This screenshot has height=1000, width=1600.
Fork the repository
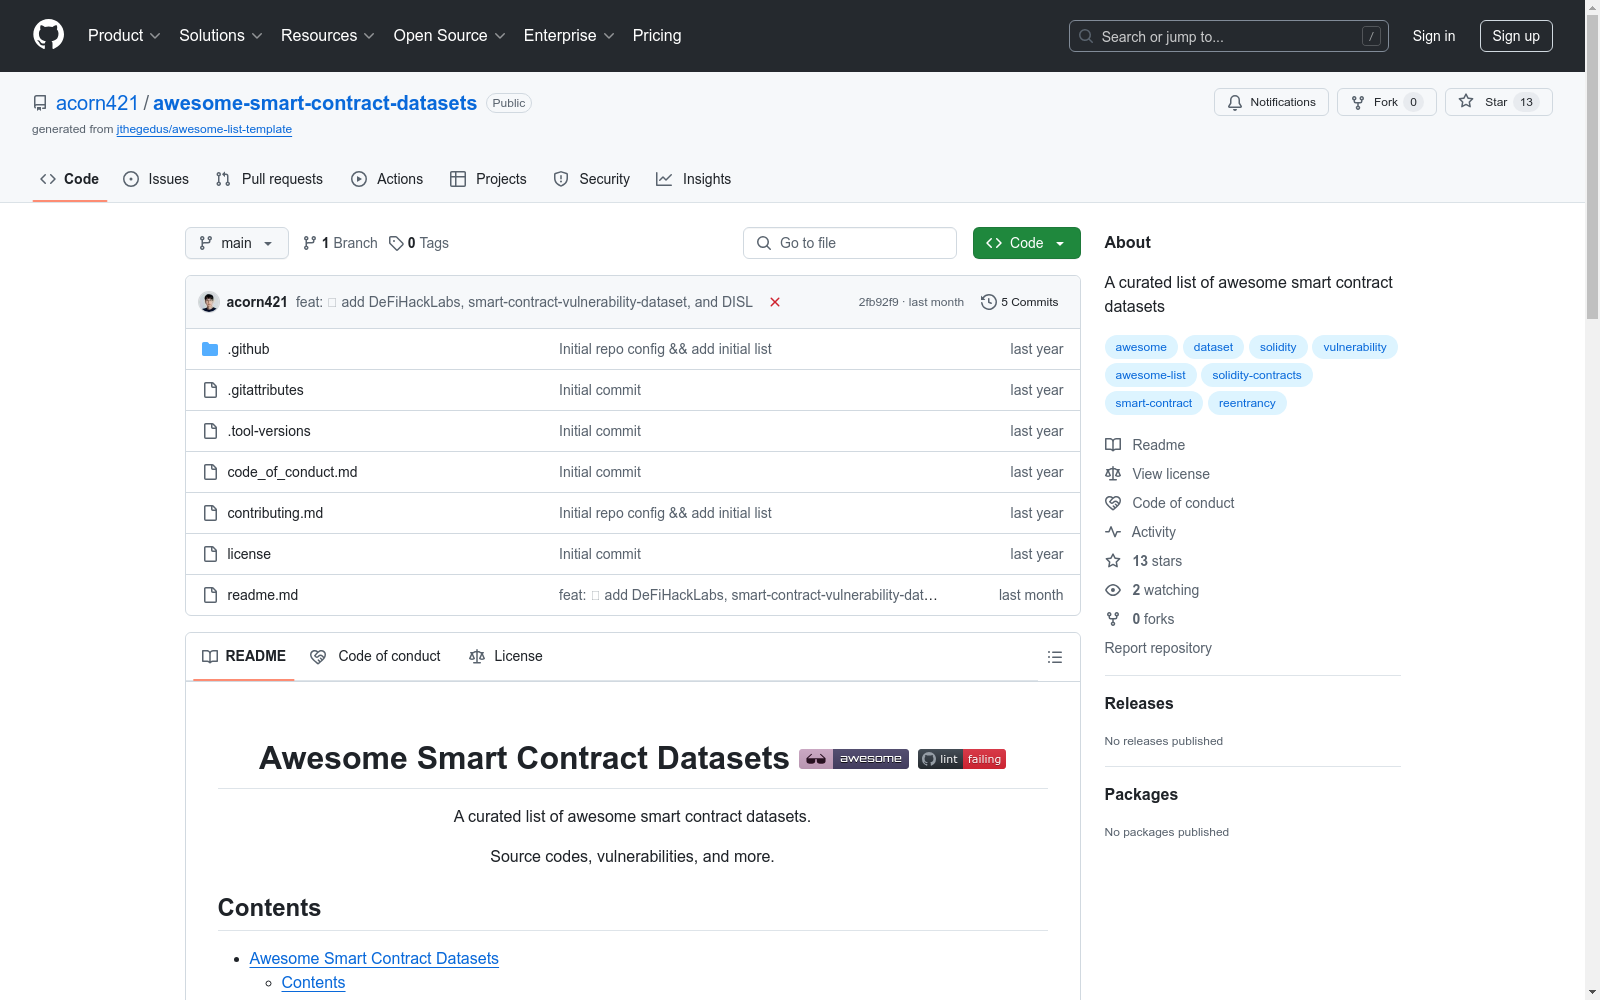tap(1386, 102)
